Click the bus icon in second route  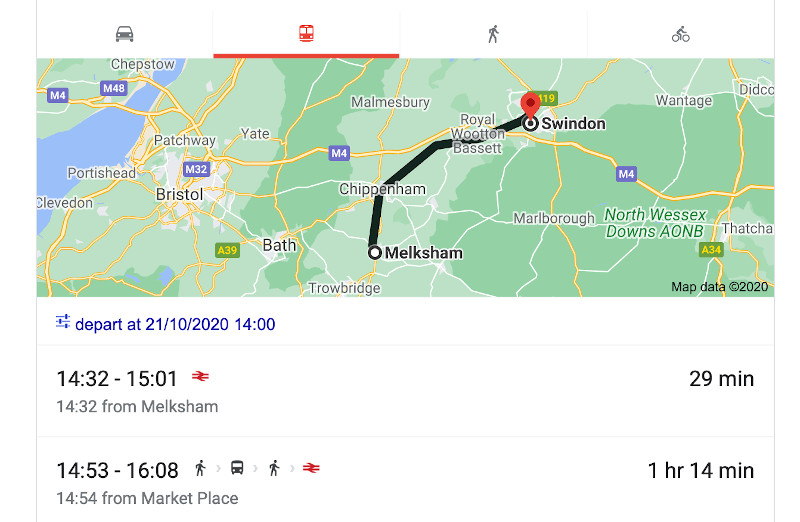[237, 468]
